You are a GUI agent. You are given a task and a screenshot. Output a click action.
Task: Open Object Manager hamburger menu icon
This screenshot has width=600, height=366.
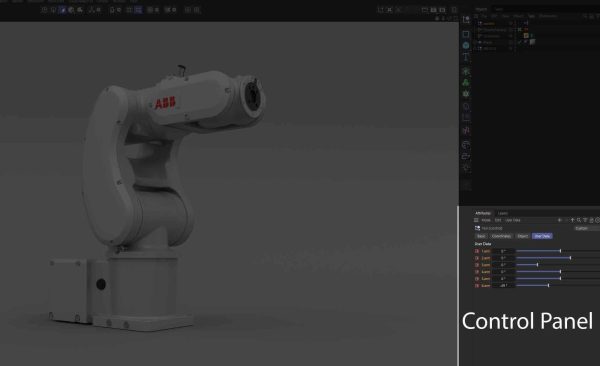pyautogui.click(x=476, y=16)
